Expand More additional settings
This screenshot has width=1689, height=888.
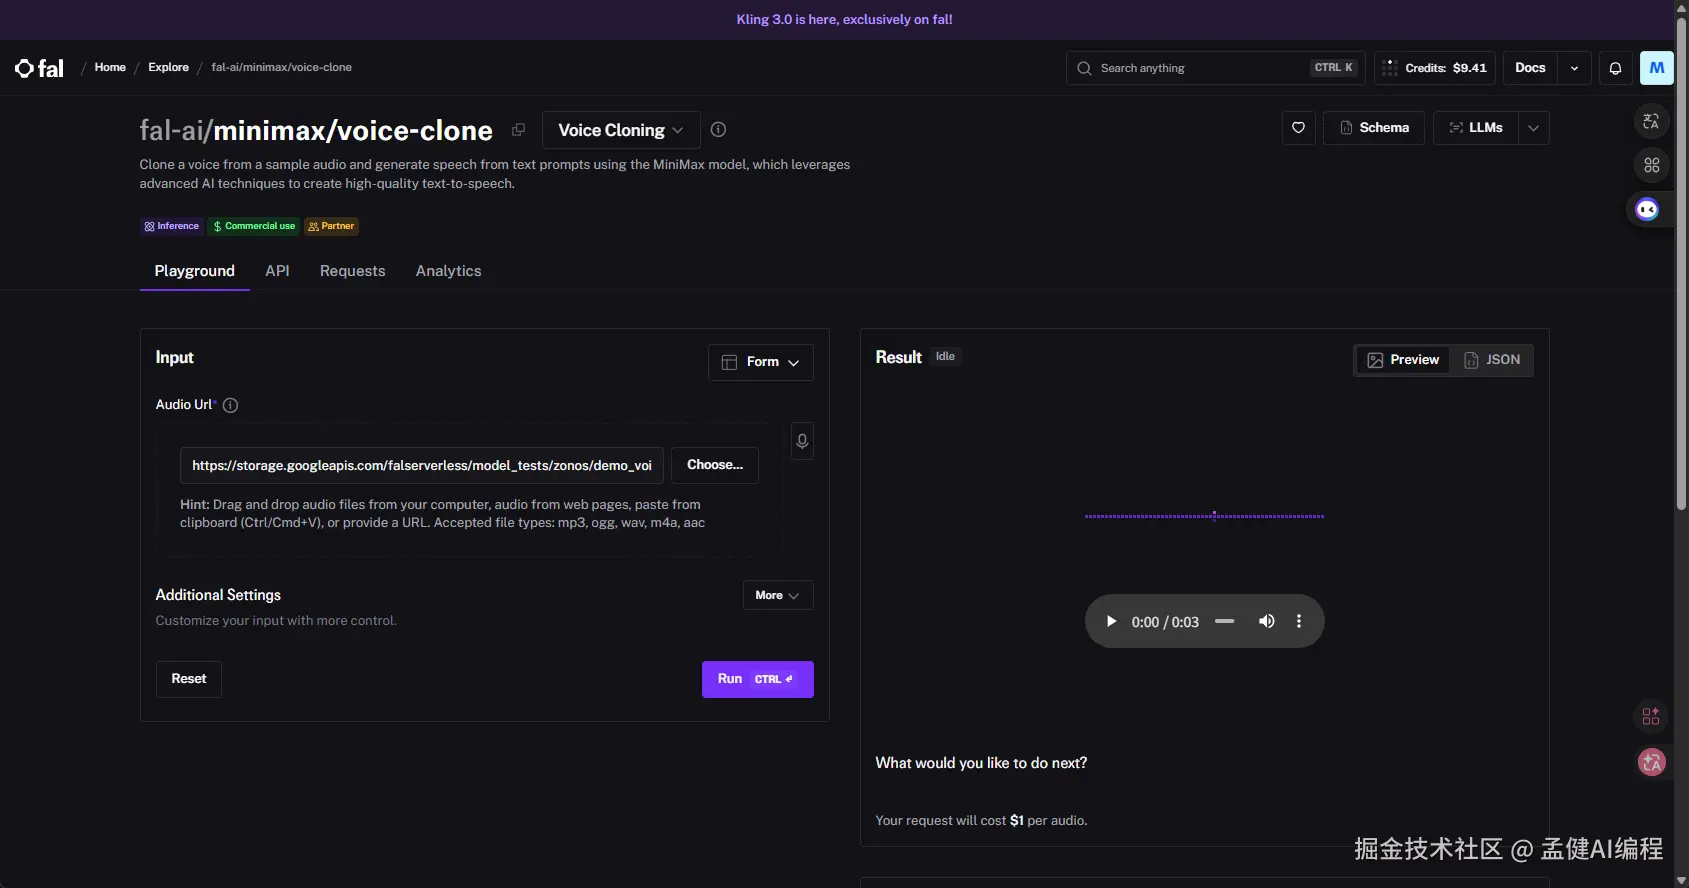tap(777, 595)
